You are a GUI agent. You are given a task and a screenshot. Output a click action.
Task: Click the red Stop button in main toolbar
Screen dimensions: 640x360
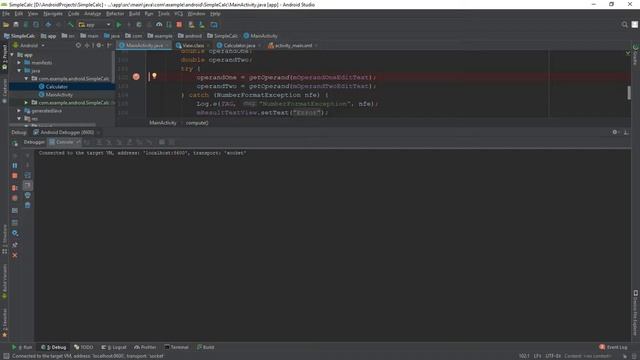(179, 25)
